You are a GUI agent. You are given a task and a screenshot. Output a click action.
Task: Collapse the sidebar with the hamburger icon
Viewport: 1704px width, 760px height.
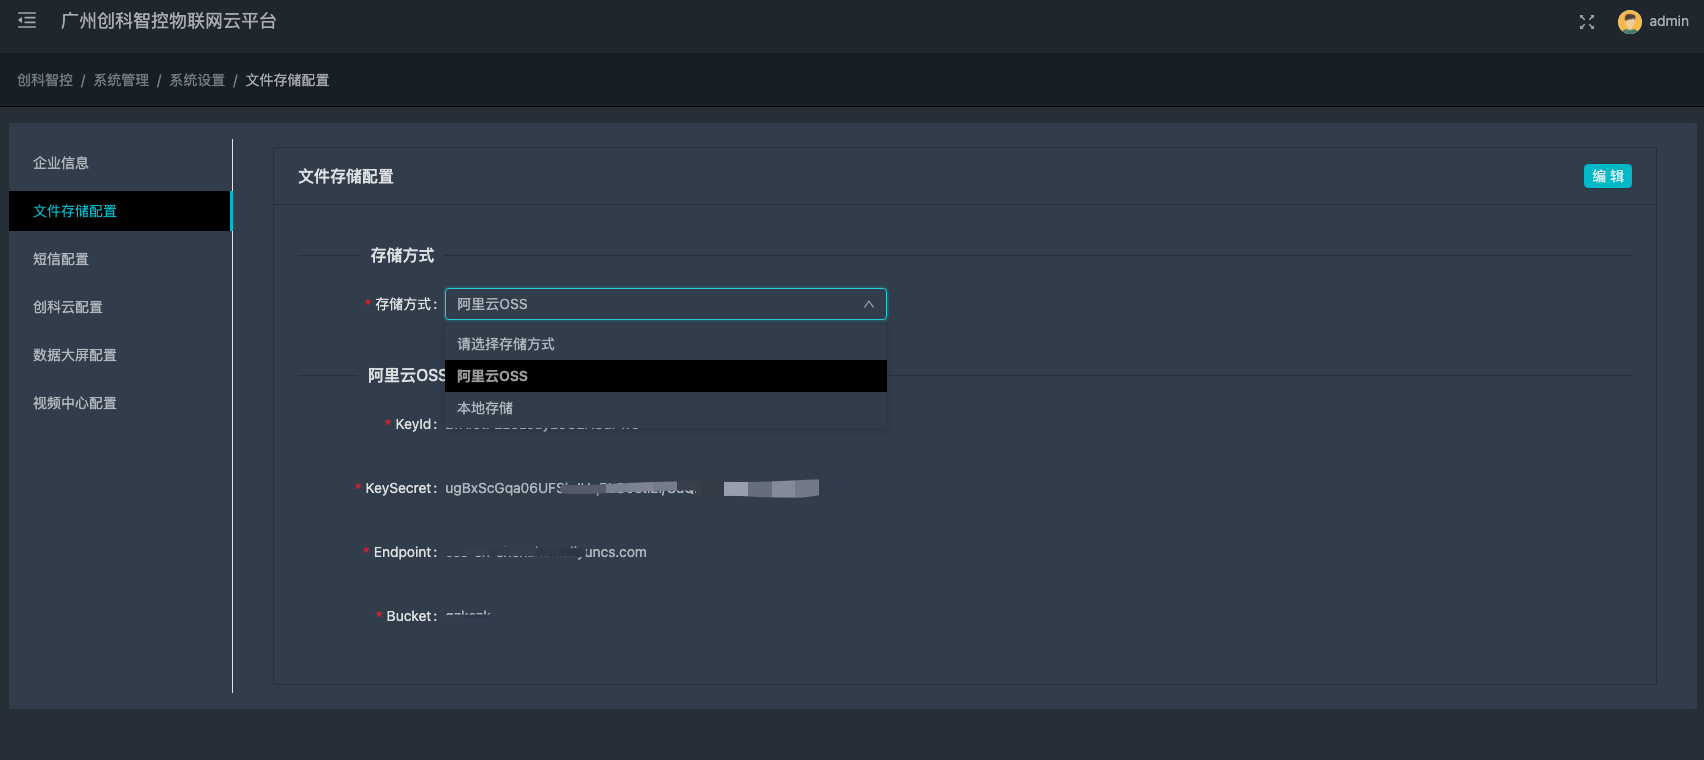tap(27, 21)
